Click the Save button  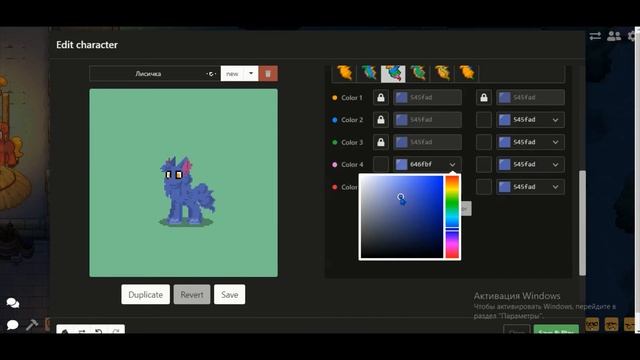(229, 294)
